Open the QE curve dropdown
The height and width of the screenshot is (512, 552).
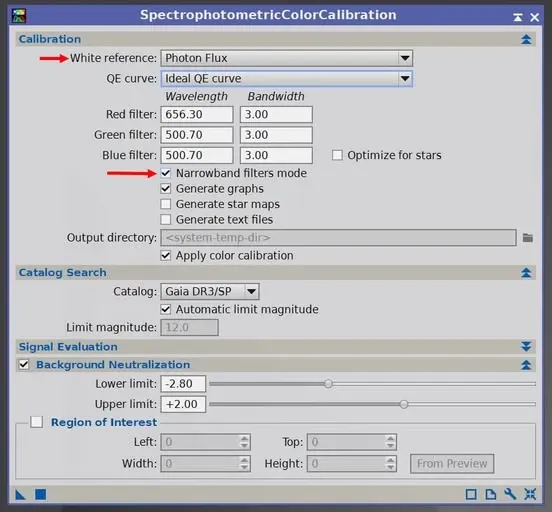click(x=287, y=79)
